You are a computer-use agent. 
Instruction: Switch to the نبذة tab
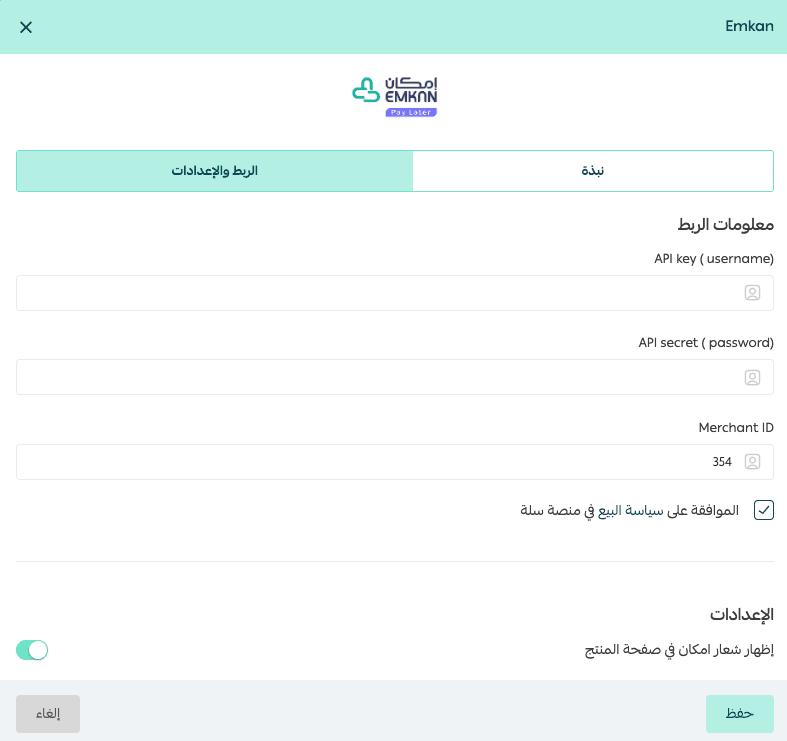tap(593, 171)
